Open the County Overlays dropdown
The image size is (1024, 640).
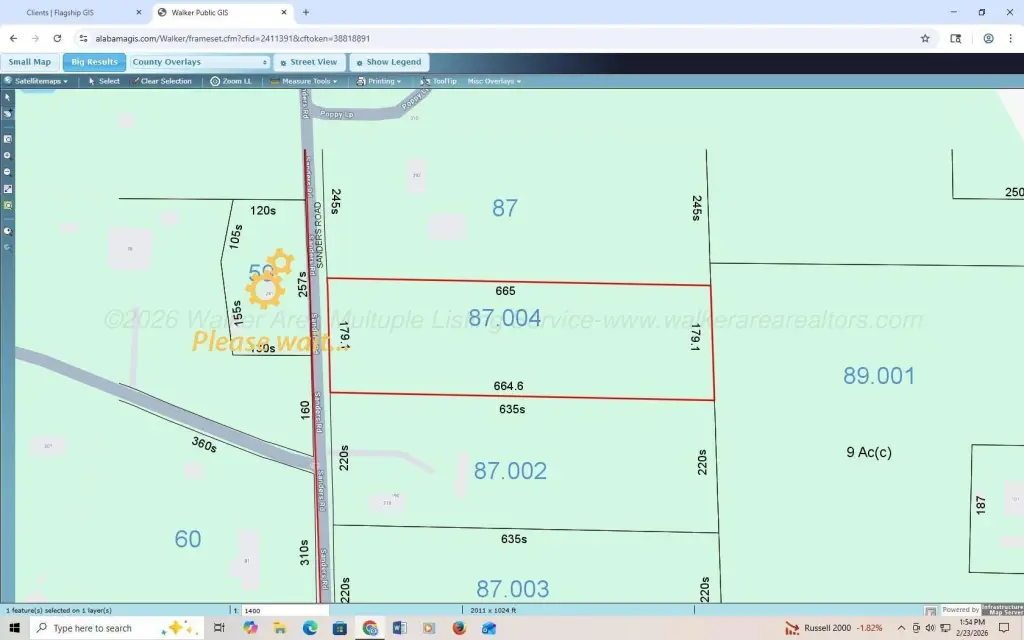click(x=200, y=62)
